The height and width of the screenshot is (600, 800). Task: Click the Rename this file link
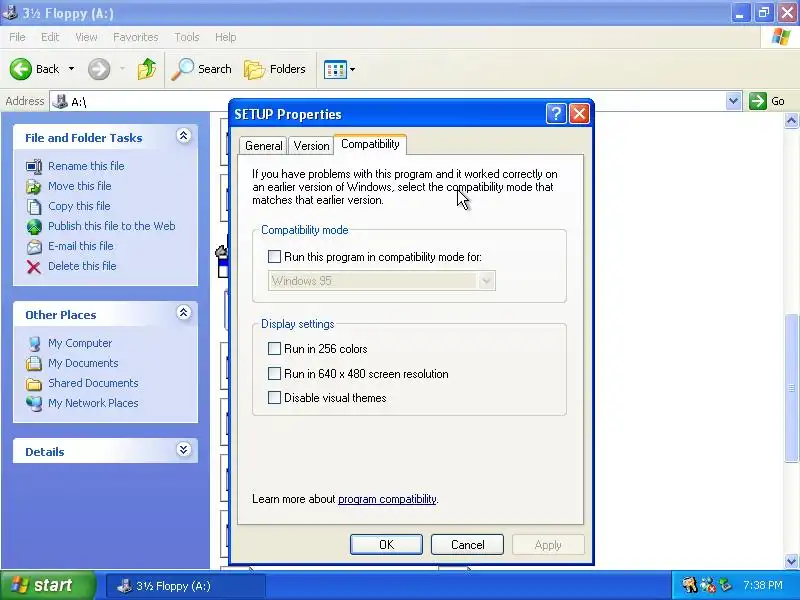86,166
